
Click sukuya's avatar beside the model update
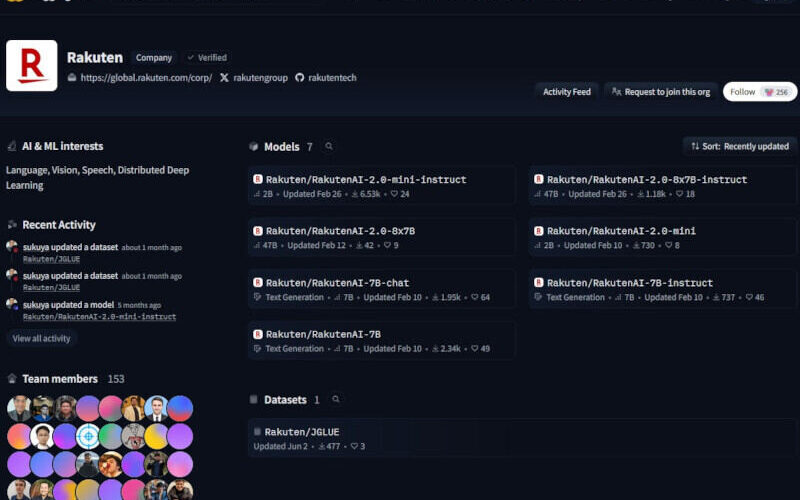pos(12,305)
